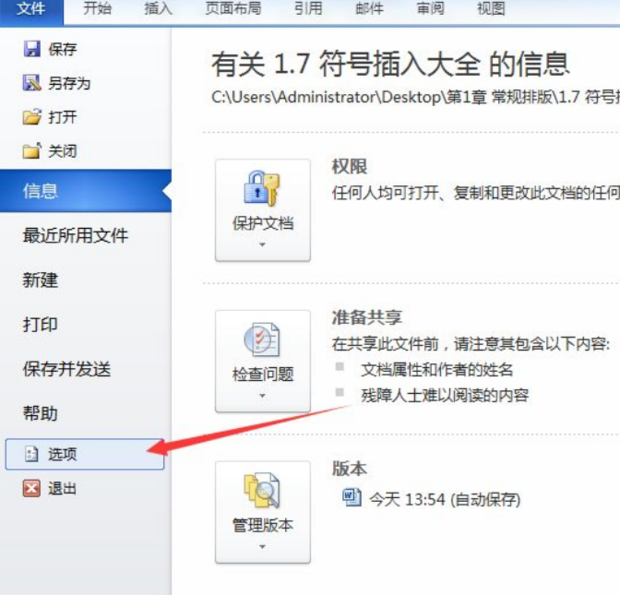Expand the 管理版本 dropdown arrow
620x595 pixels.
(x=262, y=547)
